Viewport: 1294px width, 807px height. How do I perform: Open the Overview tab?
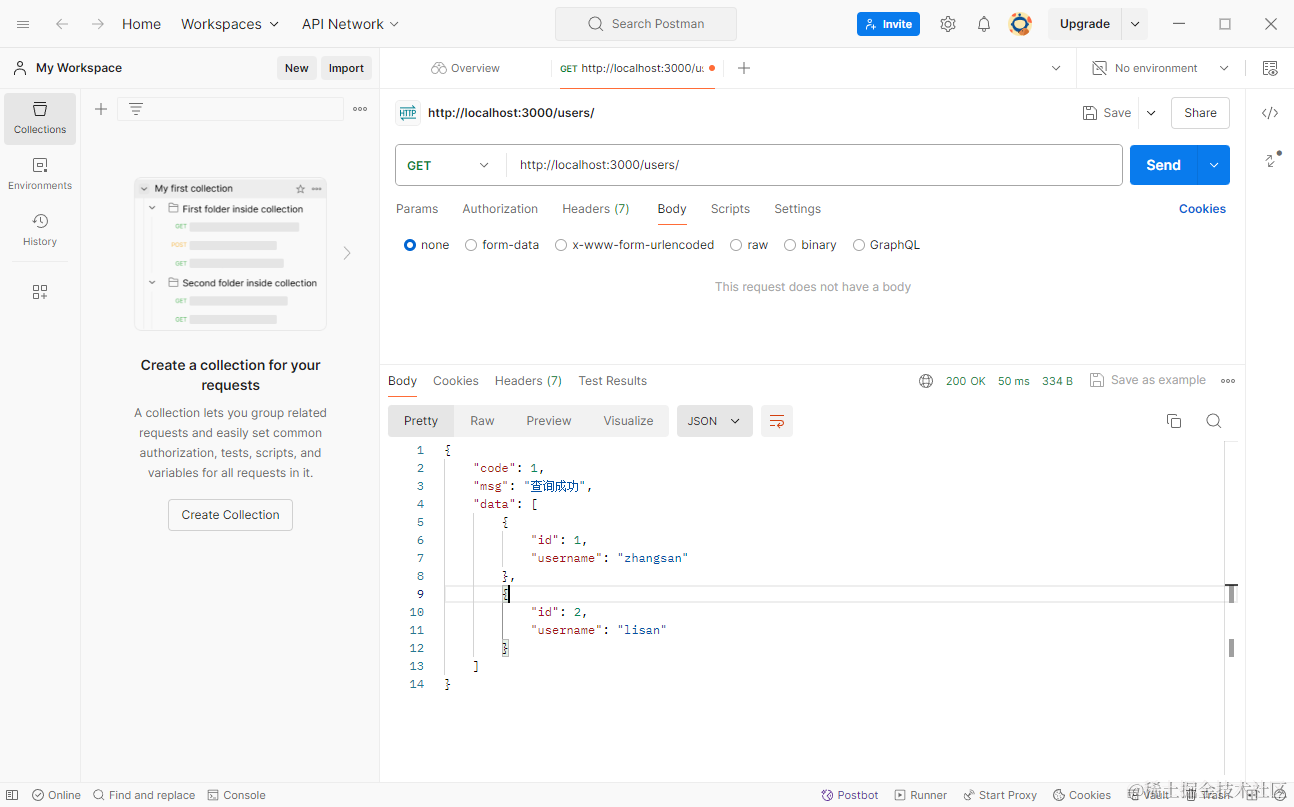465,68
